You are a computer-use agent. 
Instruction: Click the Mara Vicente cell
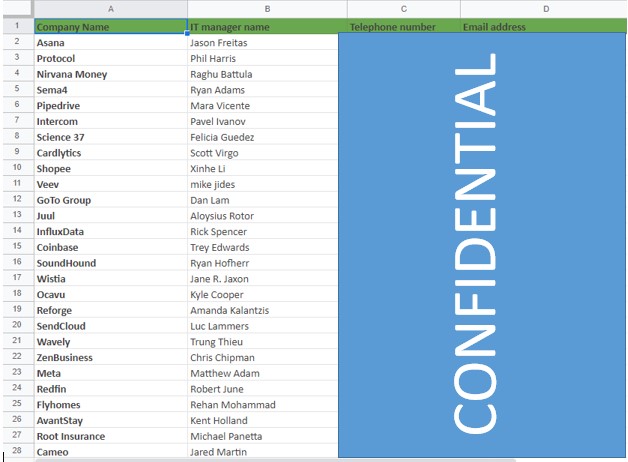click(x=263, y=105)
